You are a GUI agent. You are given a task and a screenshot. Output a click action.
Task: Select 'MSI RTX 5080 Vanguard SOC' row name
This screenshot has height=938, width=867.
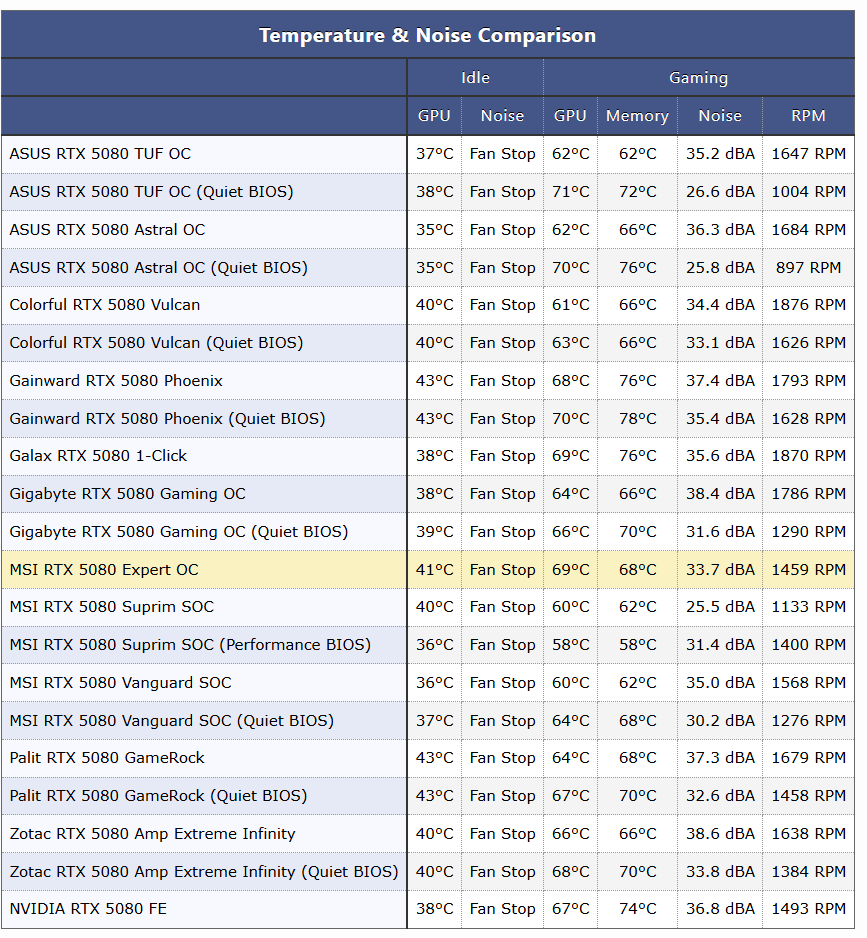pos(120,683)
